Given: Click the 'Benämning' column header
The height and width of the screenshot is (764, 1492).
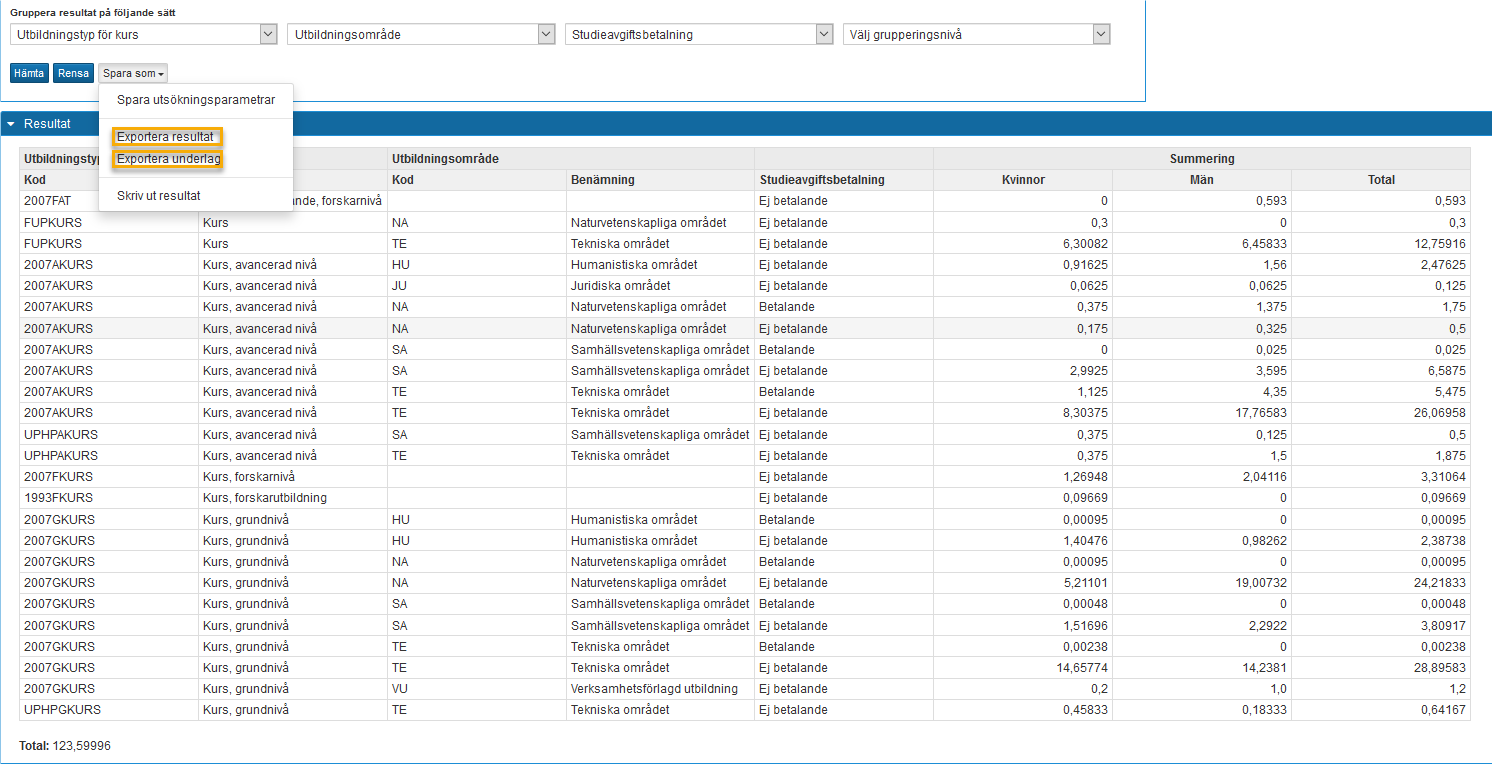Looking at the screenshot, I should [x=661, y=180].
